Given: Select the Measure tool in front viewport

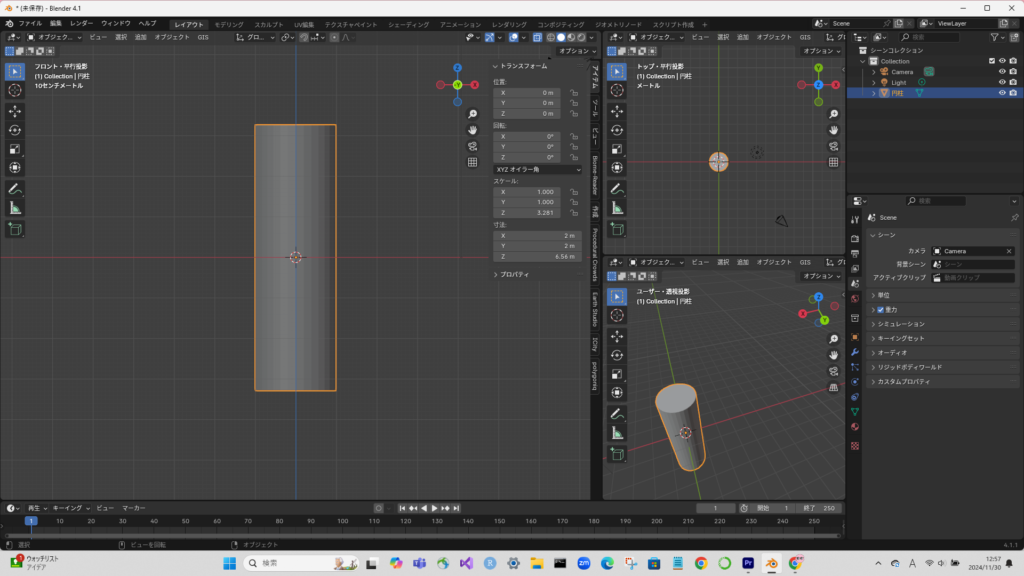Looking at the screenshot, I should (x=15, y=208).
